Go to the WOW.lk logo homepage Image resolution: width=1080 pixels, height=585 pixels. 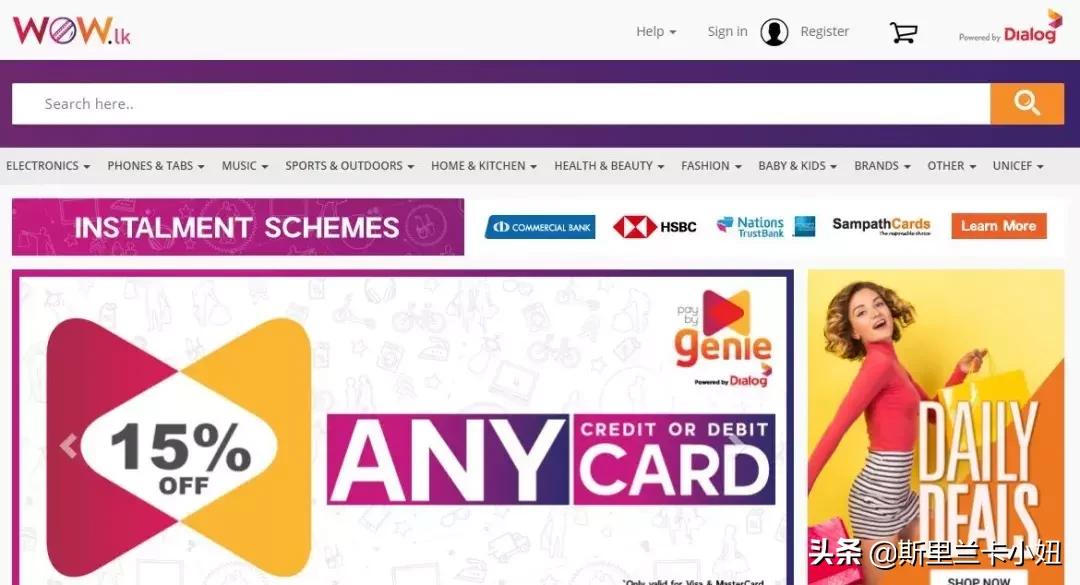[72, 31]
